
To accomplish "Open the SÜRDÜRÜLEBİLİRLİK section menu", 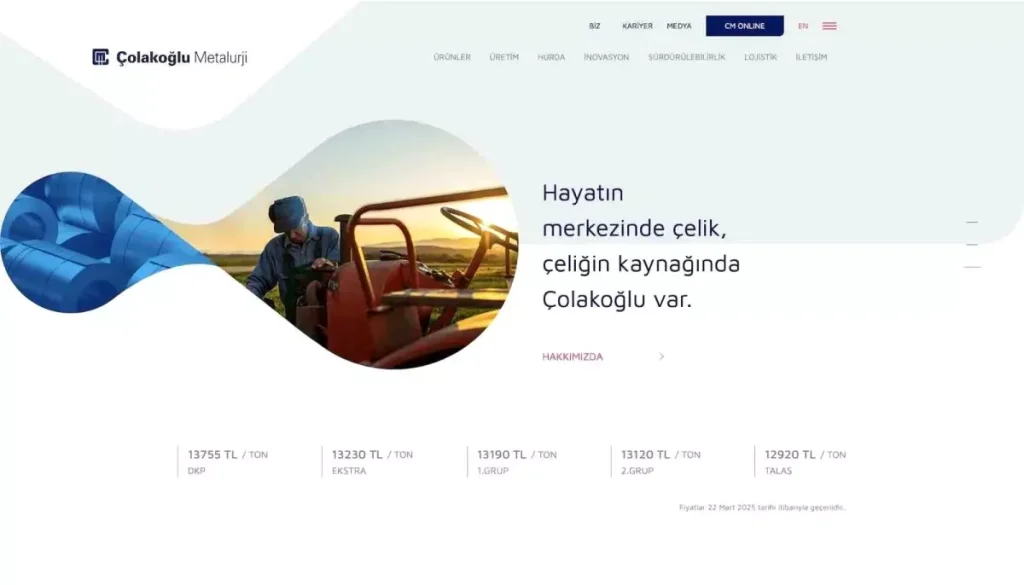I will (x=688, y=58).
